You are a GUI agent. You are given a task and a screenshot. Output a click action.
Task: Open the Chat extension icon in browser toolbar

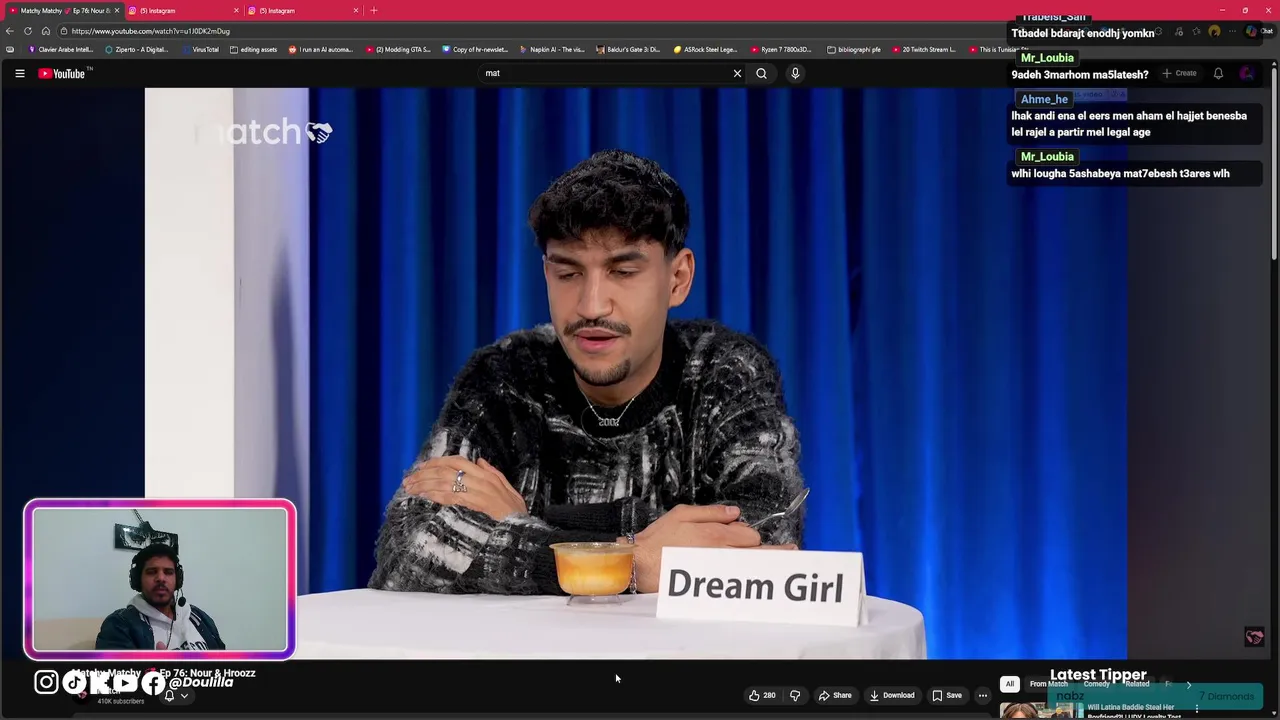(x=1259, y=32)
